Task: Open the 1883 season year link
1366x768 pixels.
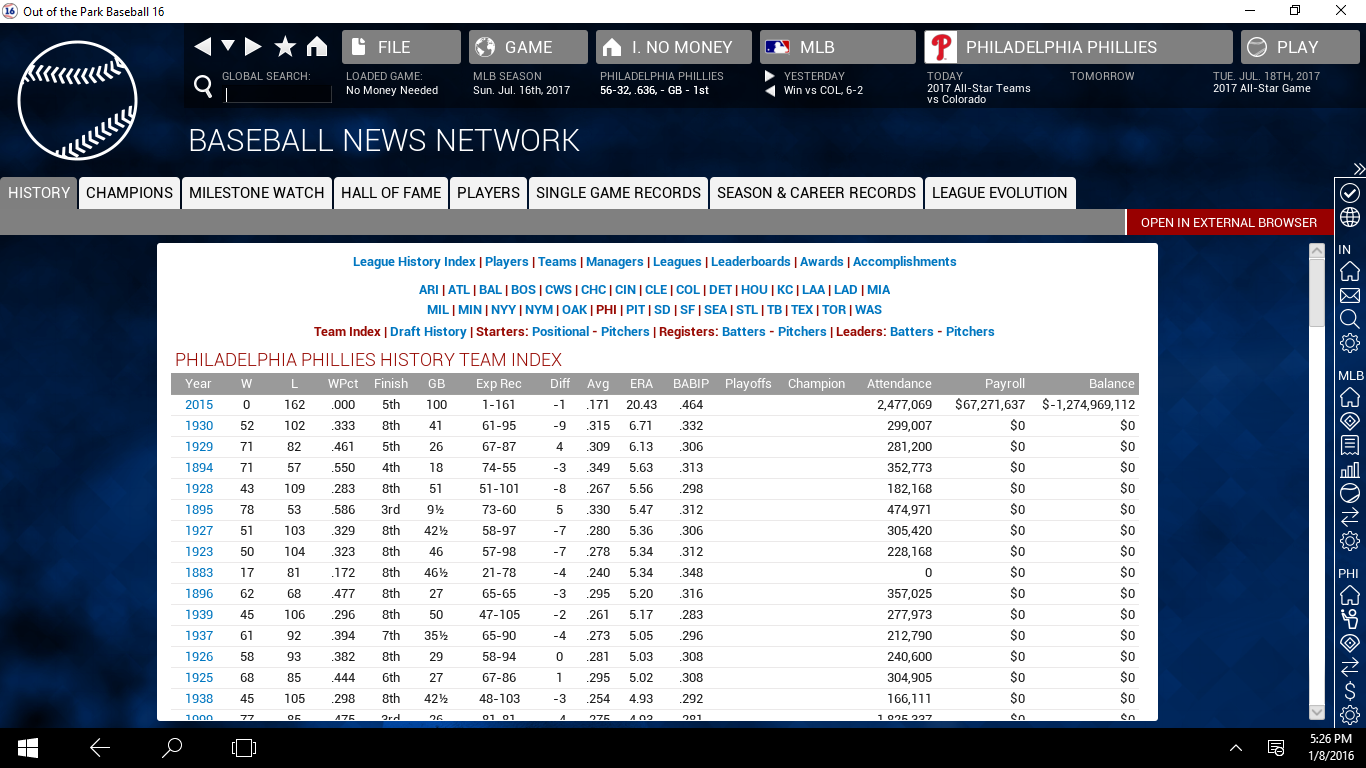Action: coord(199,573)
